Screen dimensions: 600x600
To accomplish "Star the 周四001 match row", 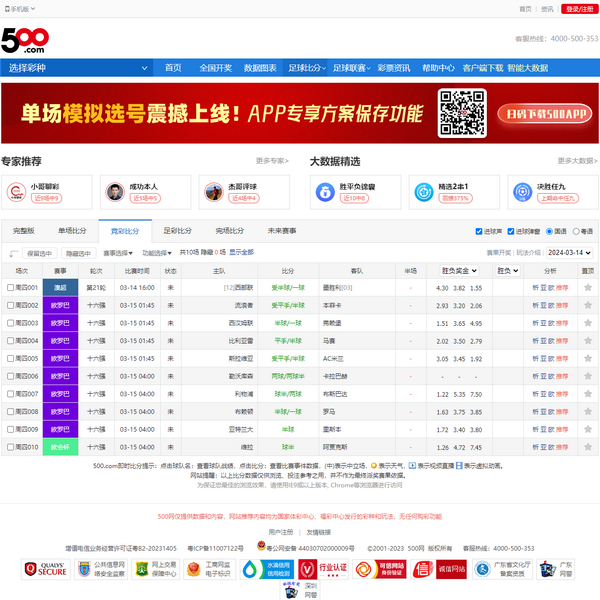I will coord(587,288).
